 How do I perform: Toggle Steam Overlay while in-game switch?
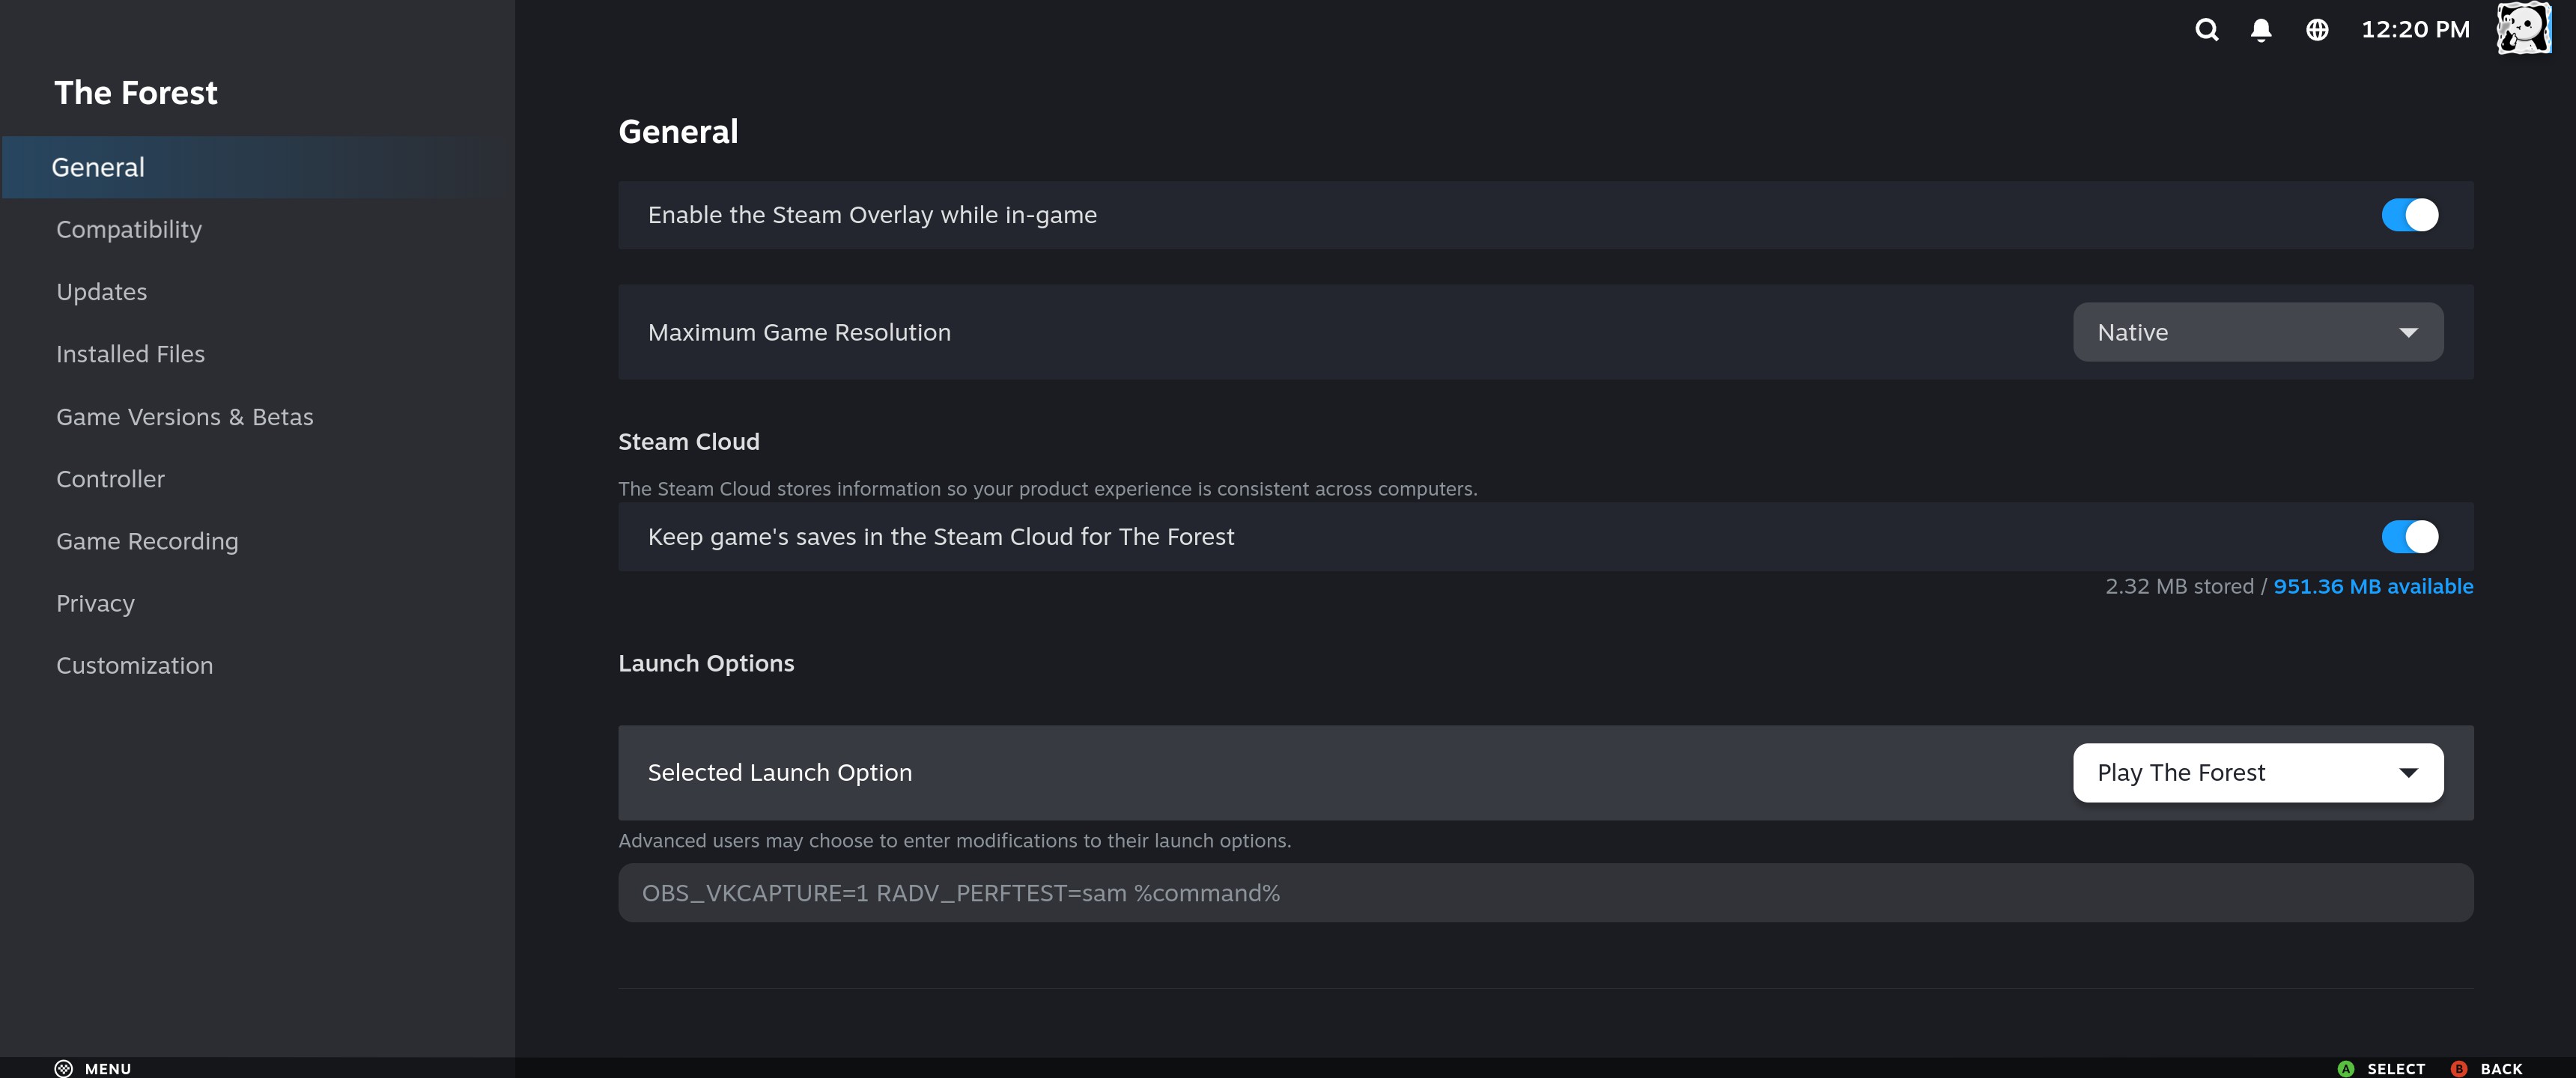click(2410, 215)
